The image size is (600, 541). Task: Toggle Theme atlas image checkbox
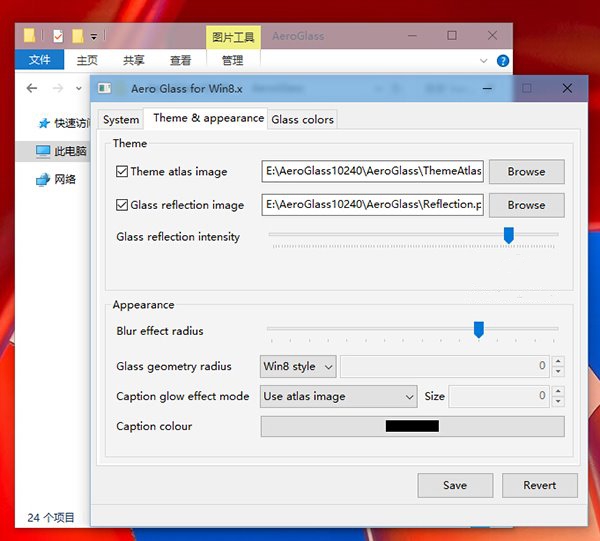click(122, 172)
